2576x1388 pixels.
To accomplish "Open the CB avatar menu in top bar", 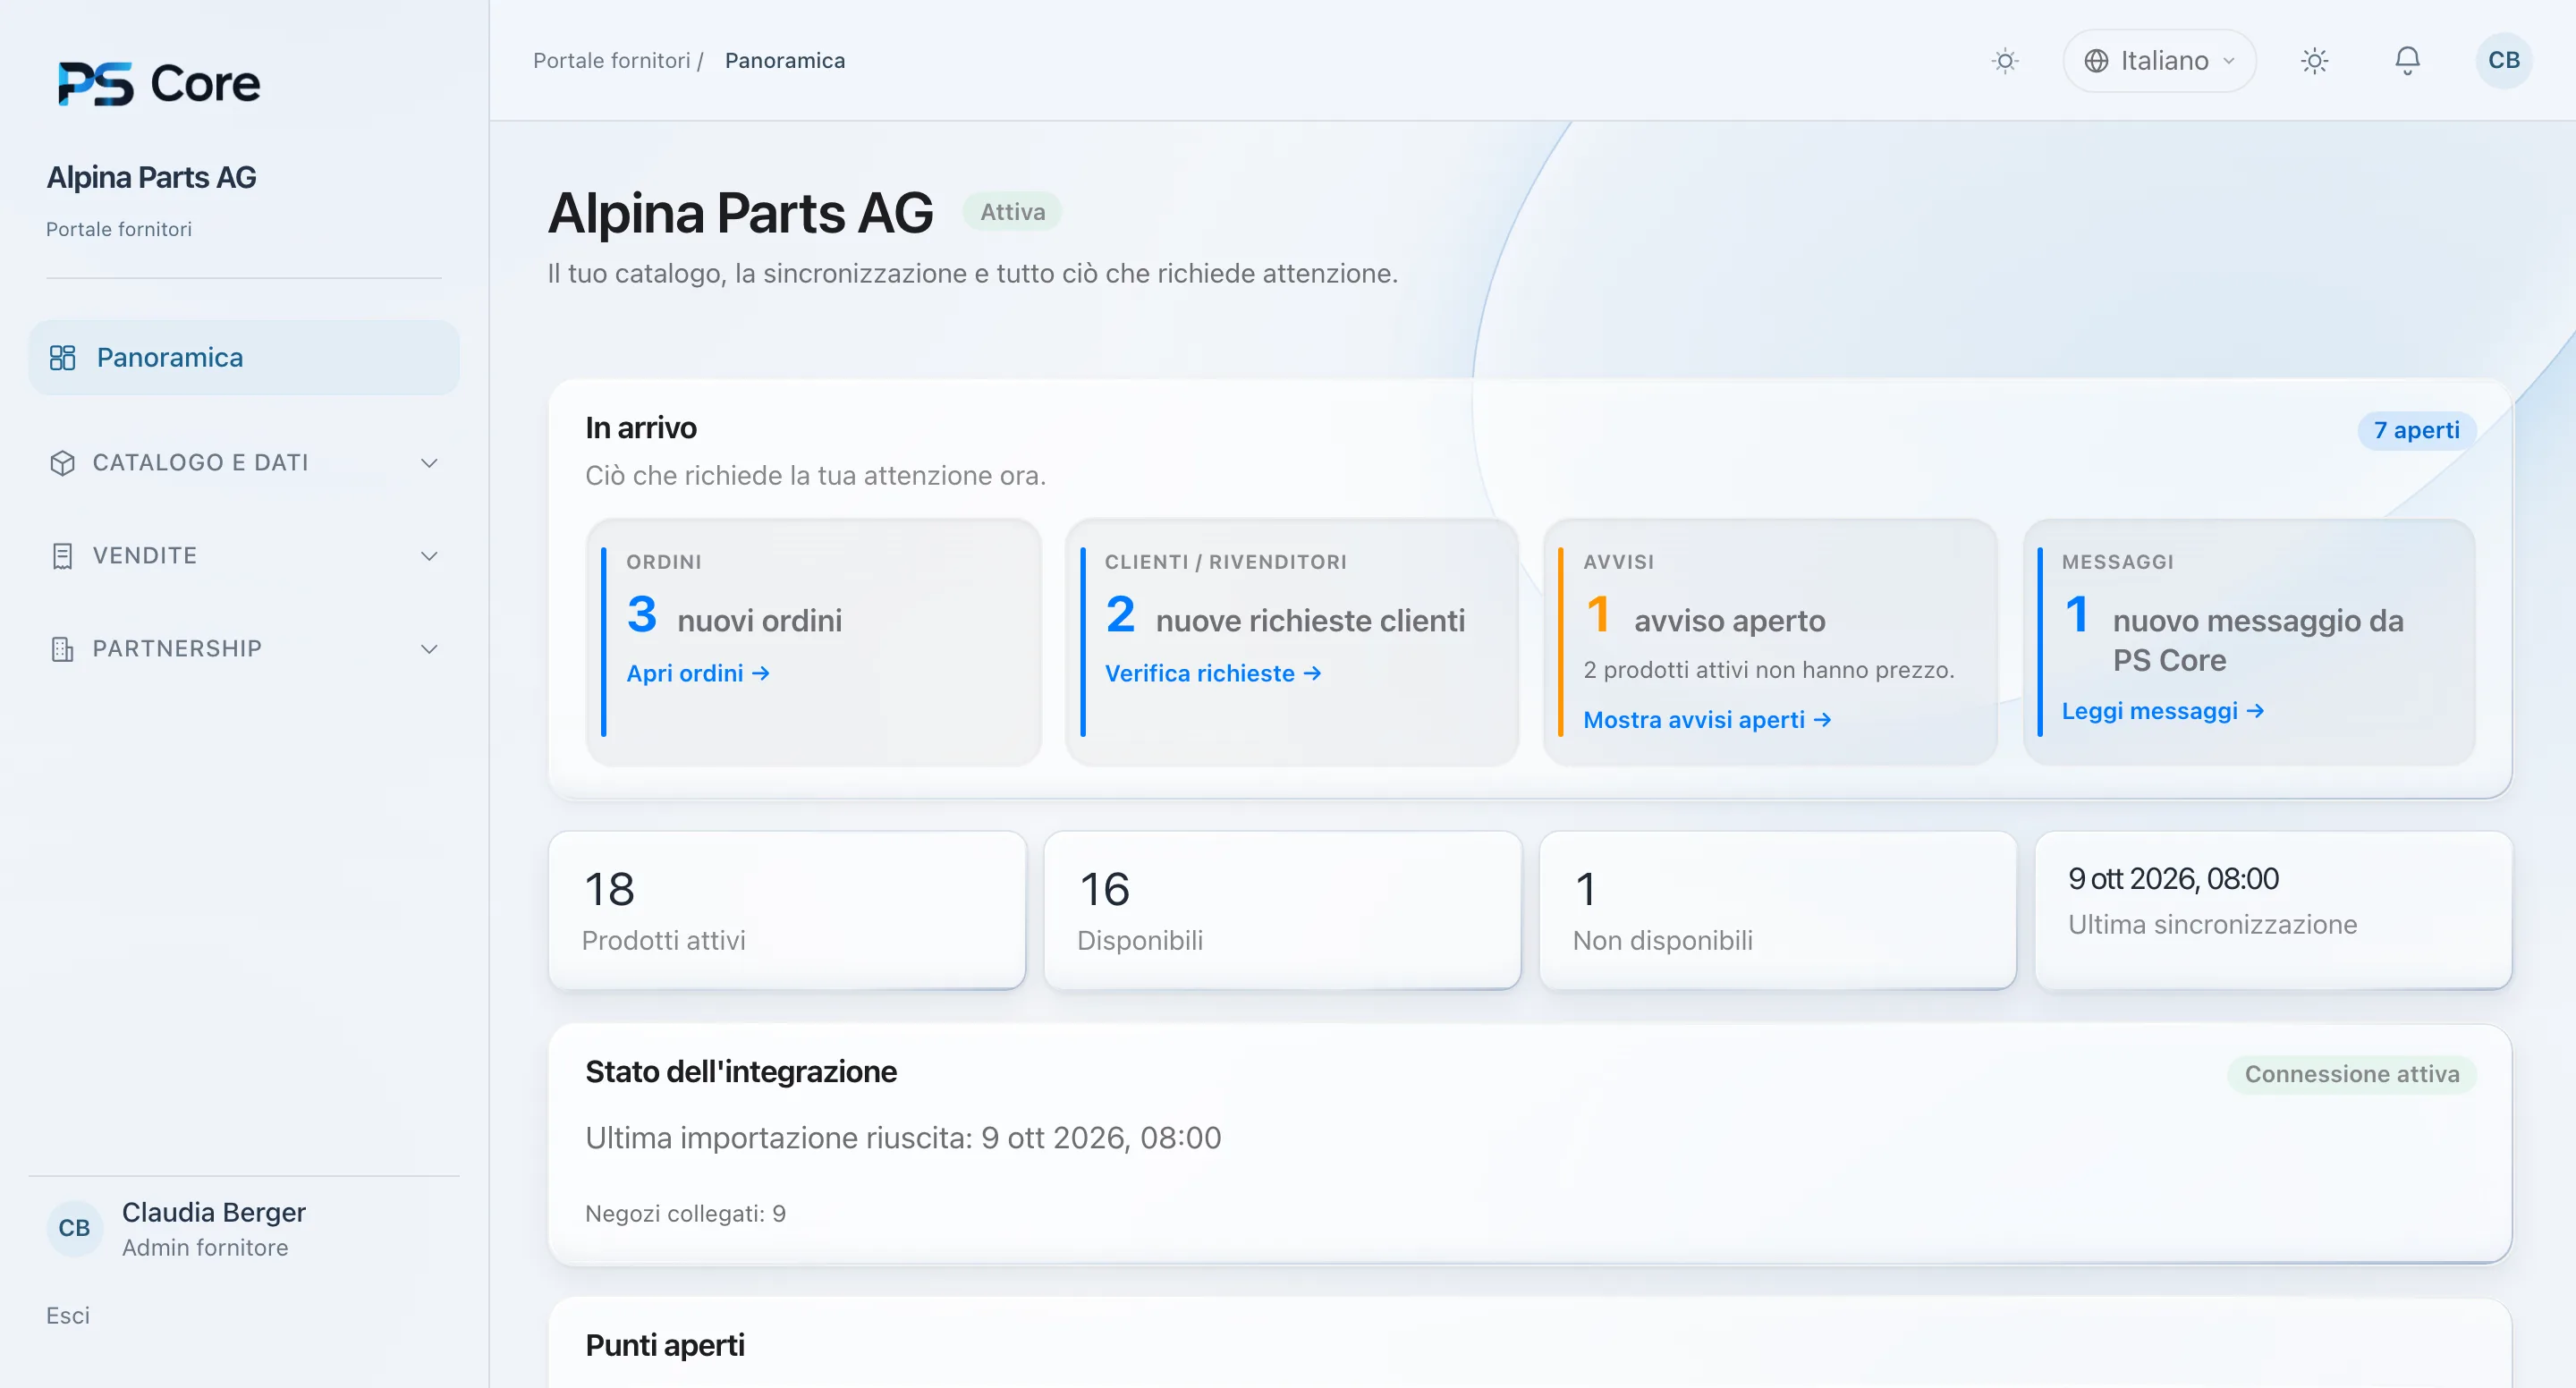I will coord(2503,61).
